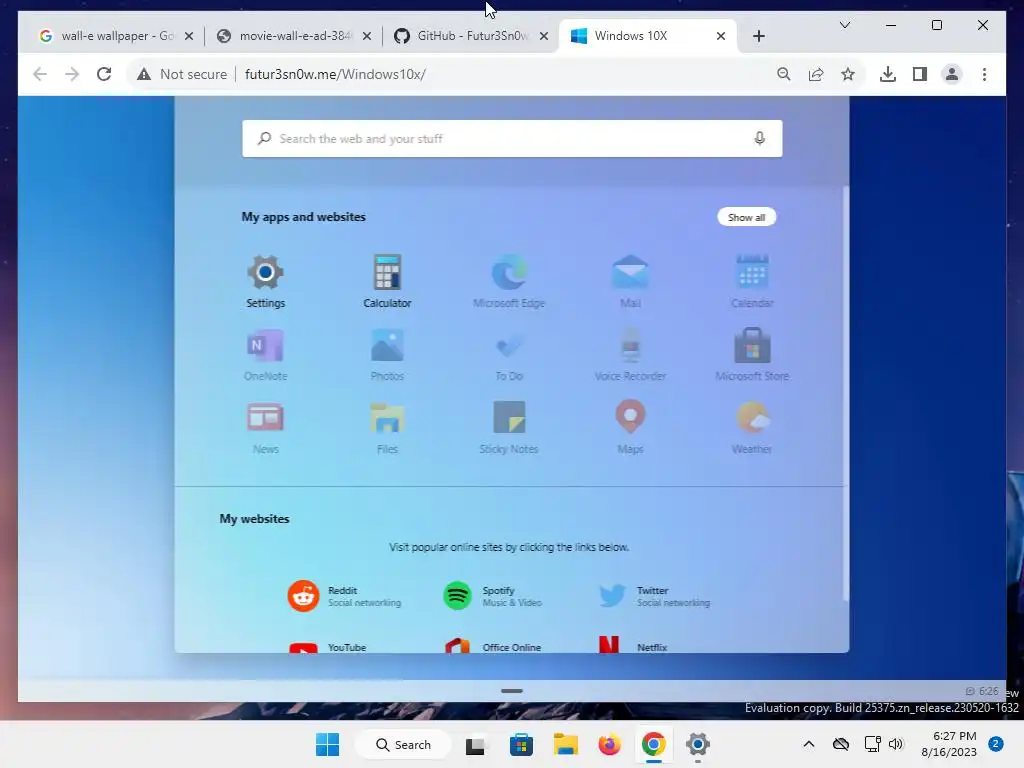The width and height of the screenshot is (1024, 768).
Task: Expand the tab search dropdown chevron
Action: 844,25
